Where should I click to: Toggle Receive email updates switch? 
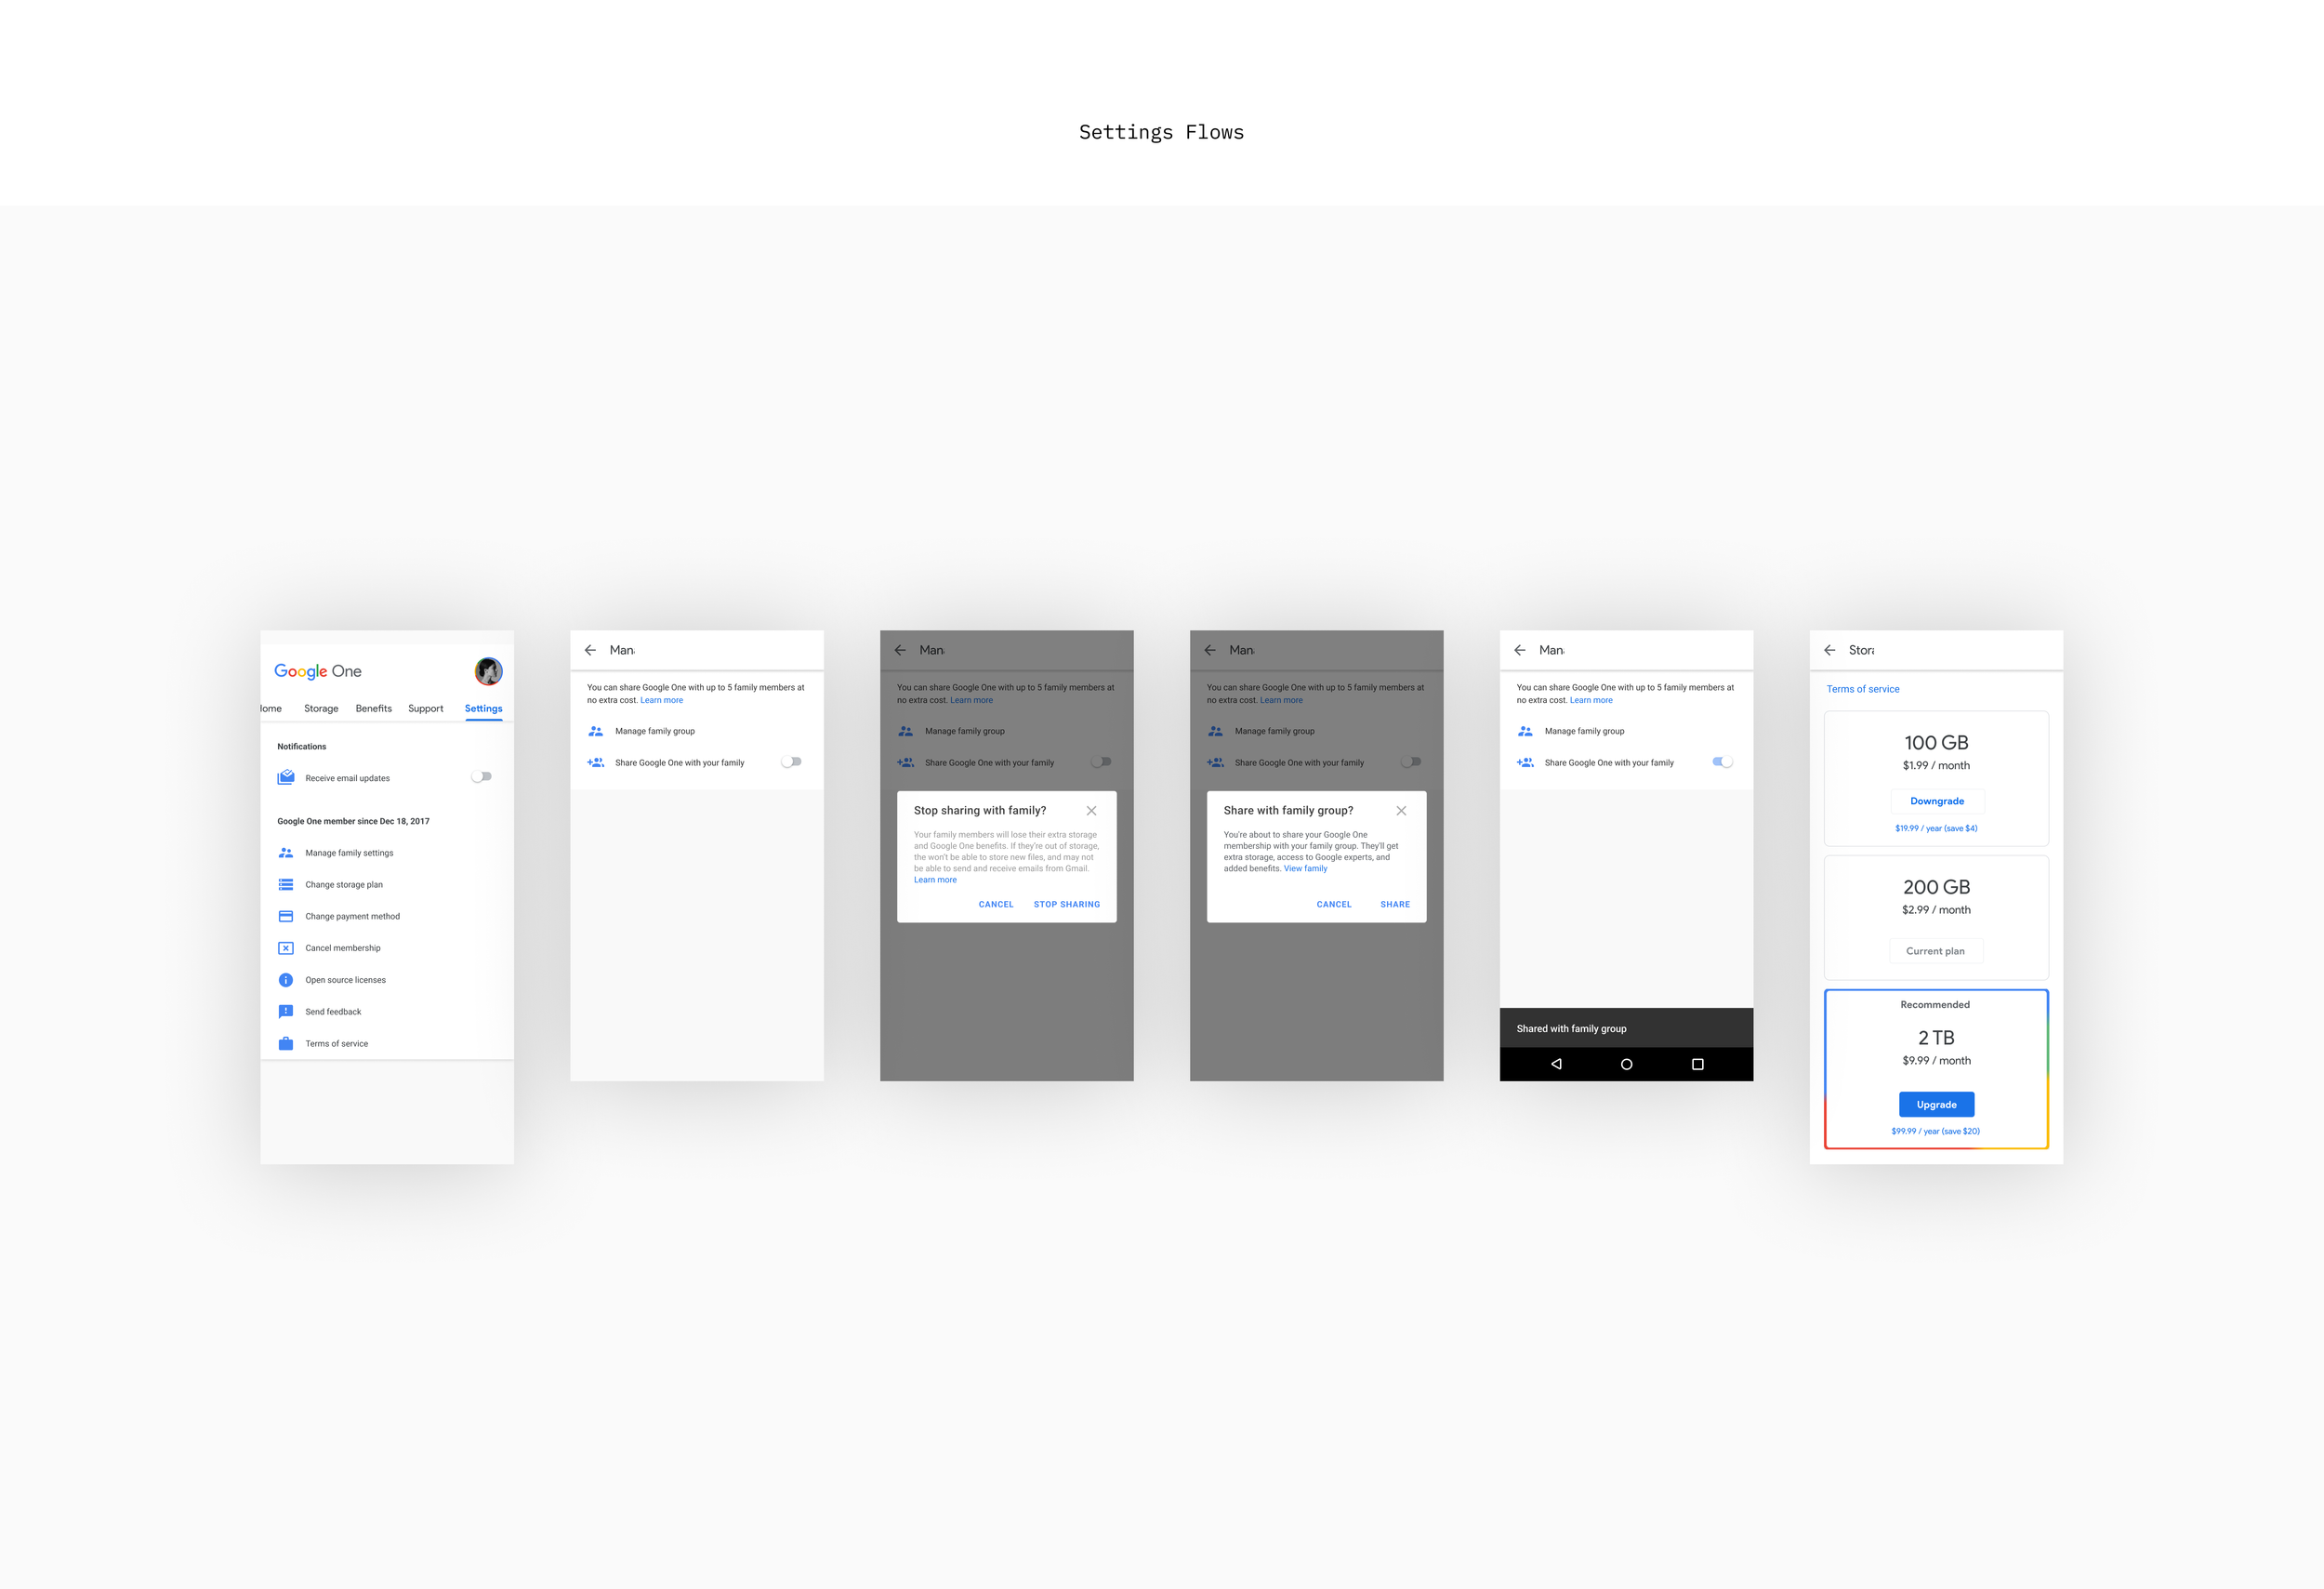(x=481, y=777)
